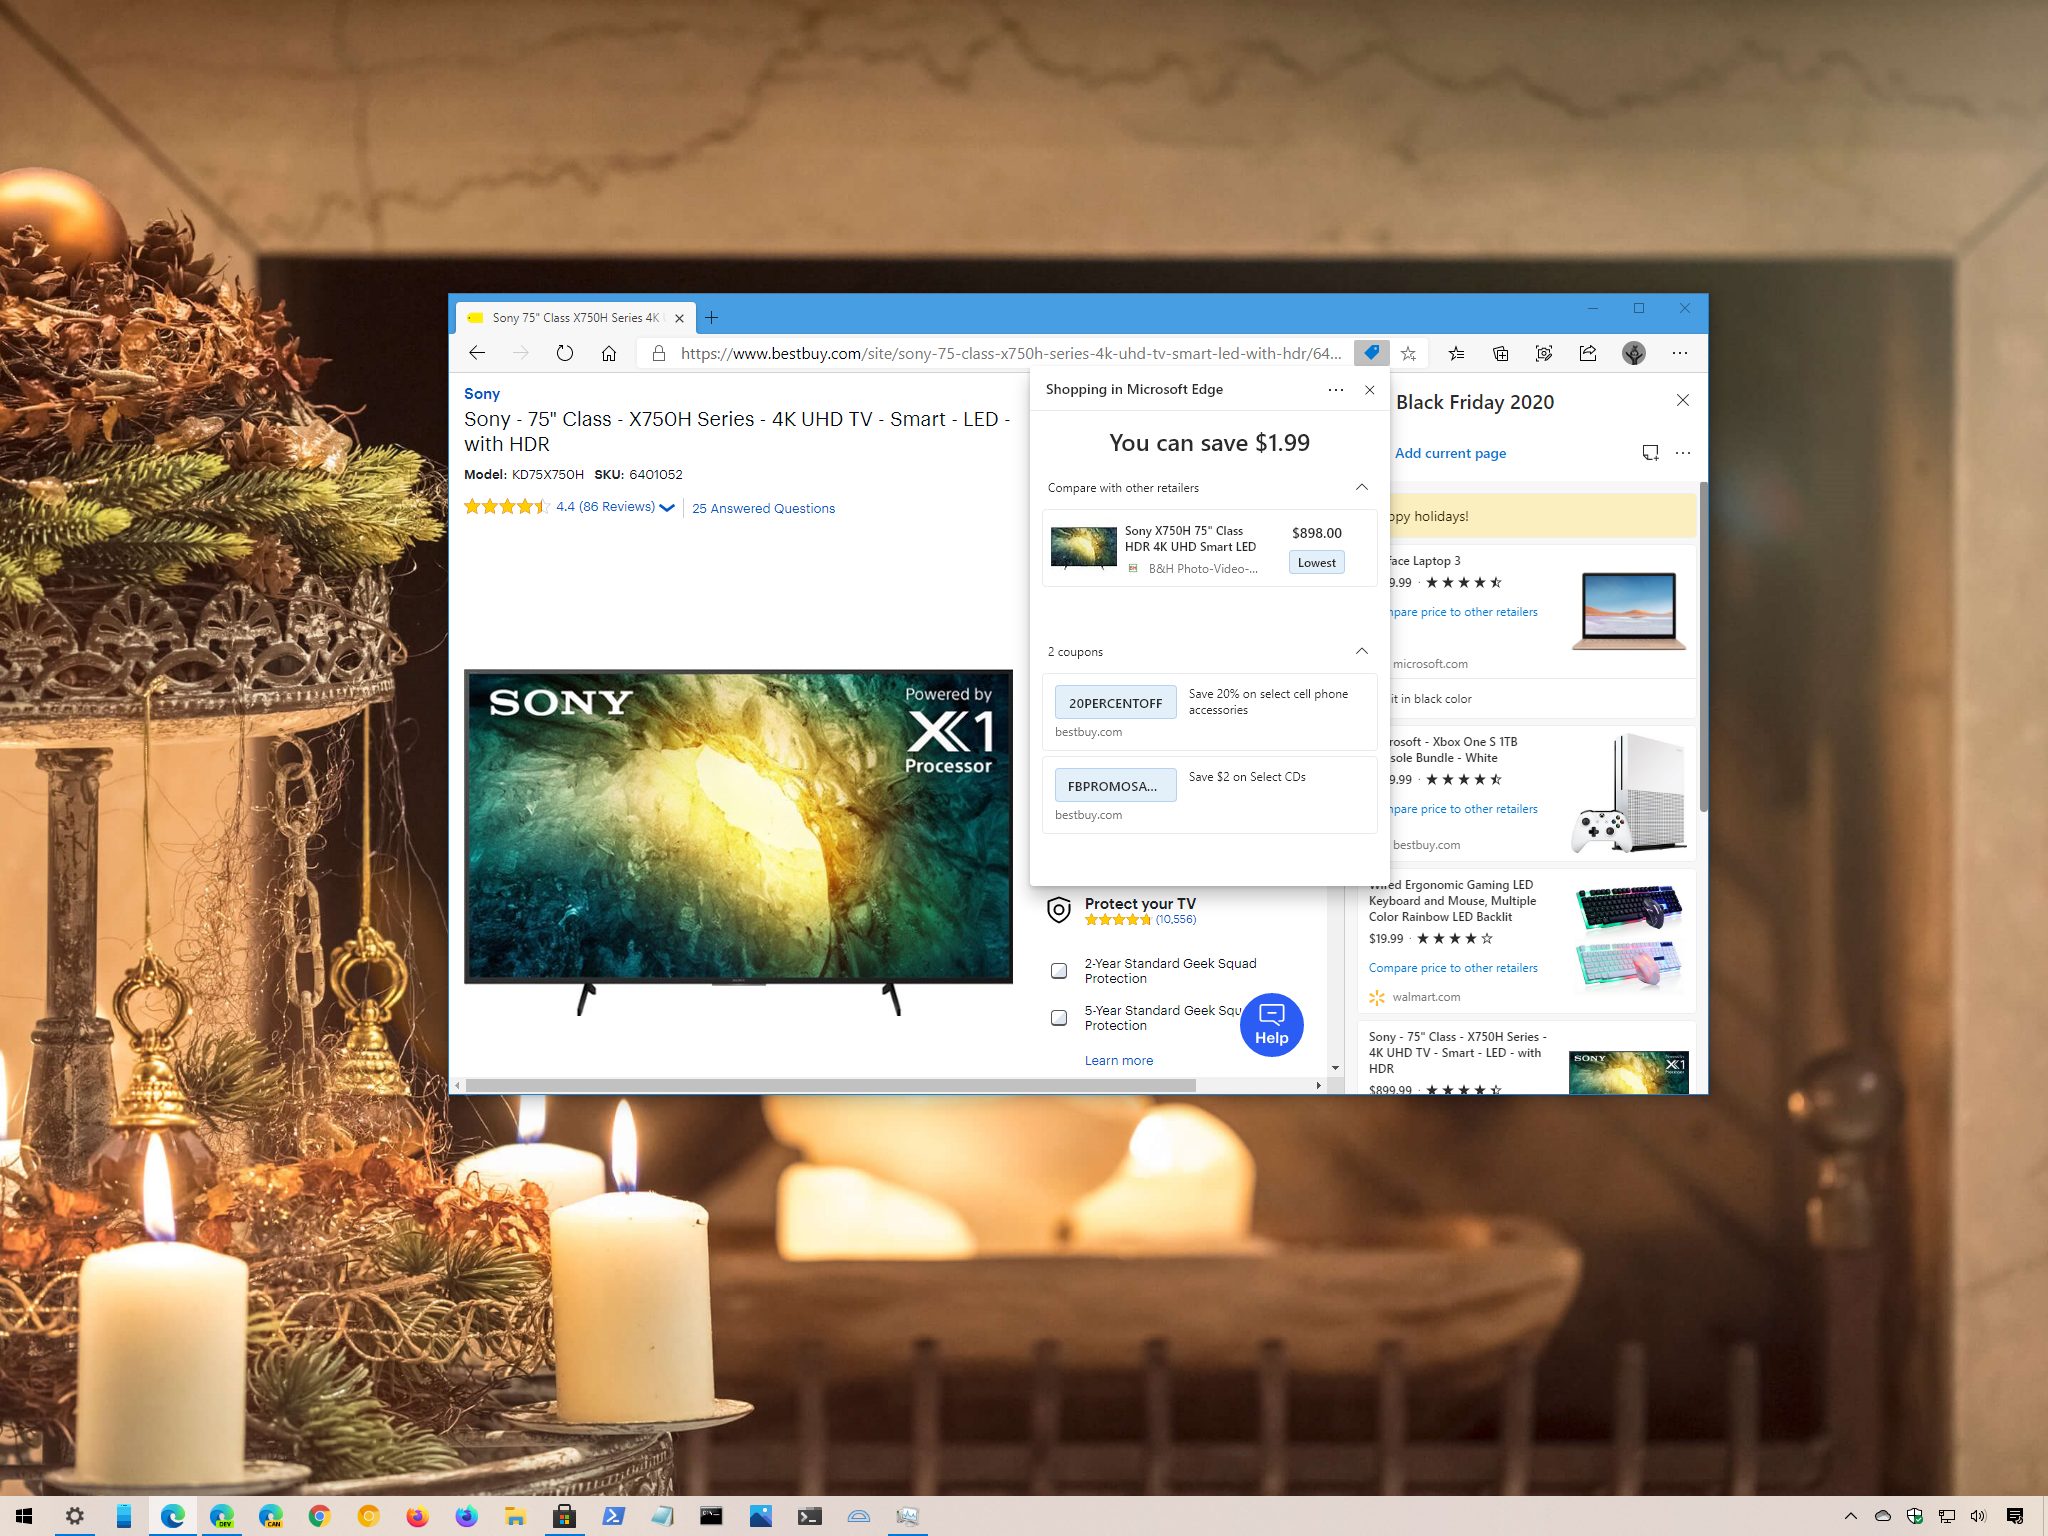Click the page horizontal scrollbar
Screen dimensions: 2048x1536
coord(830,1085)
